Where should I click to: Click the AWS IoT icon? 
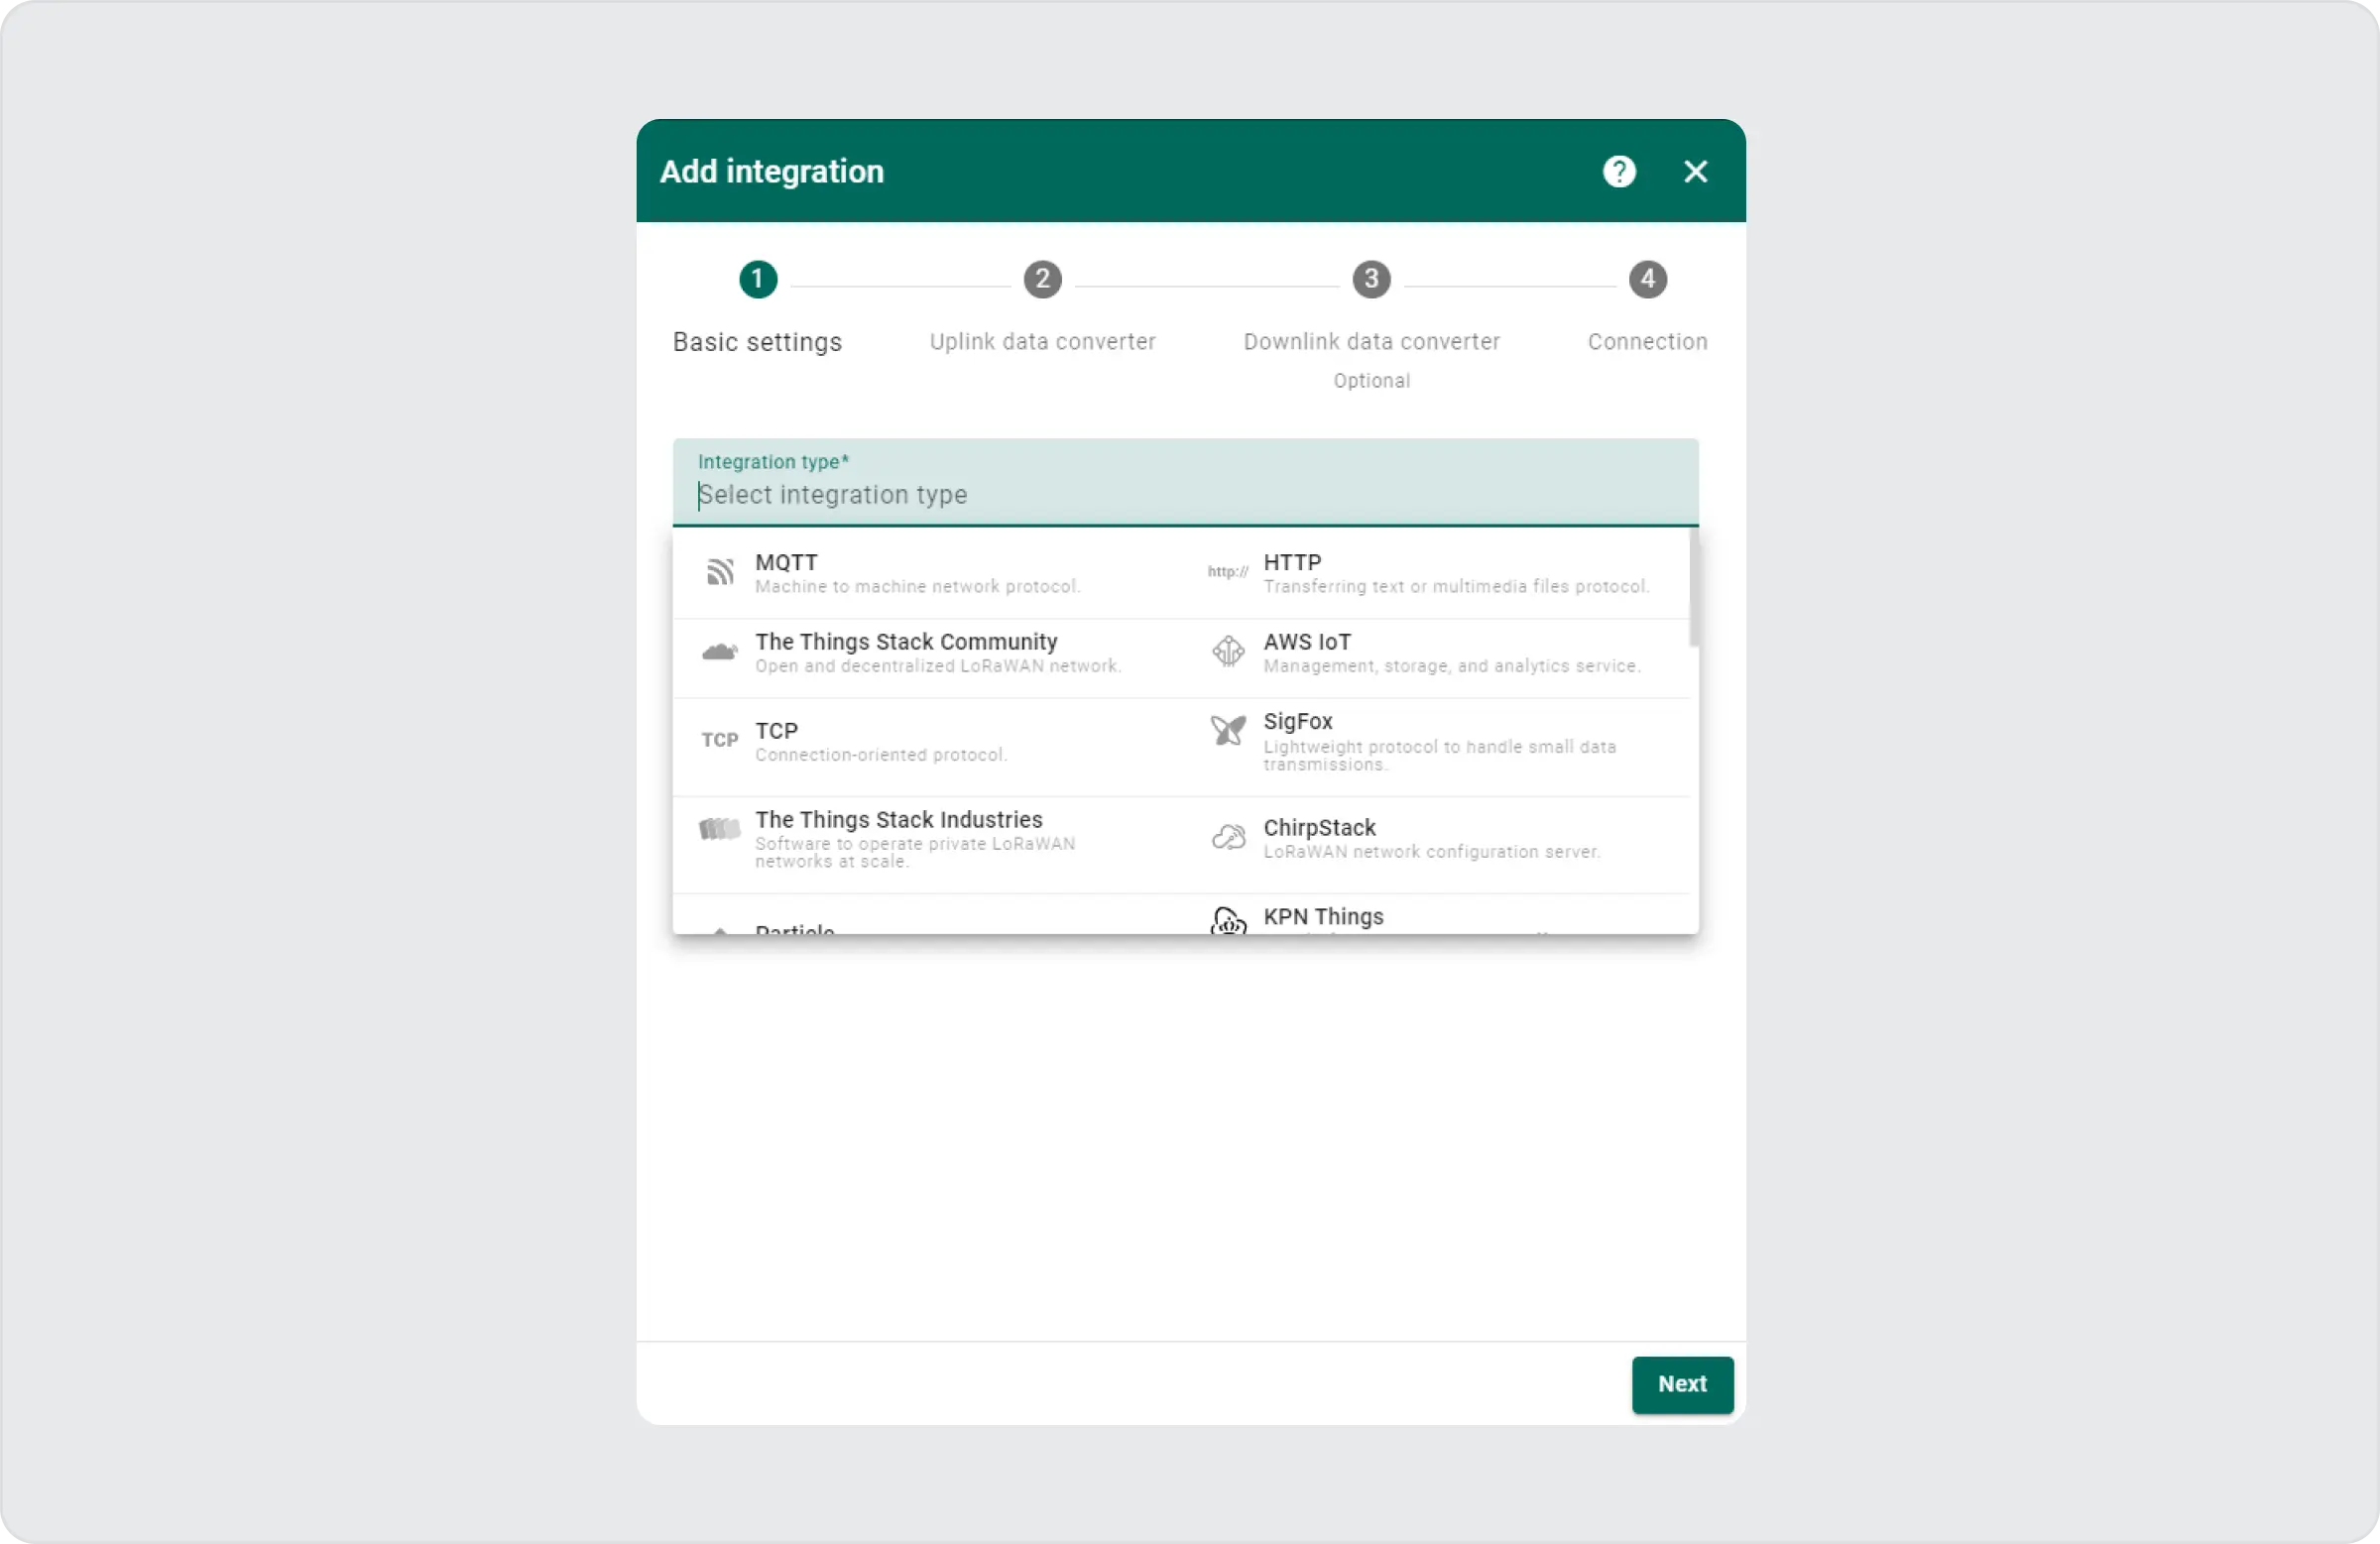tap(1227, 652)
